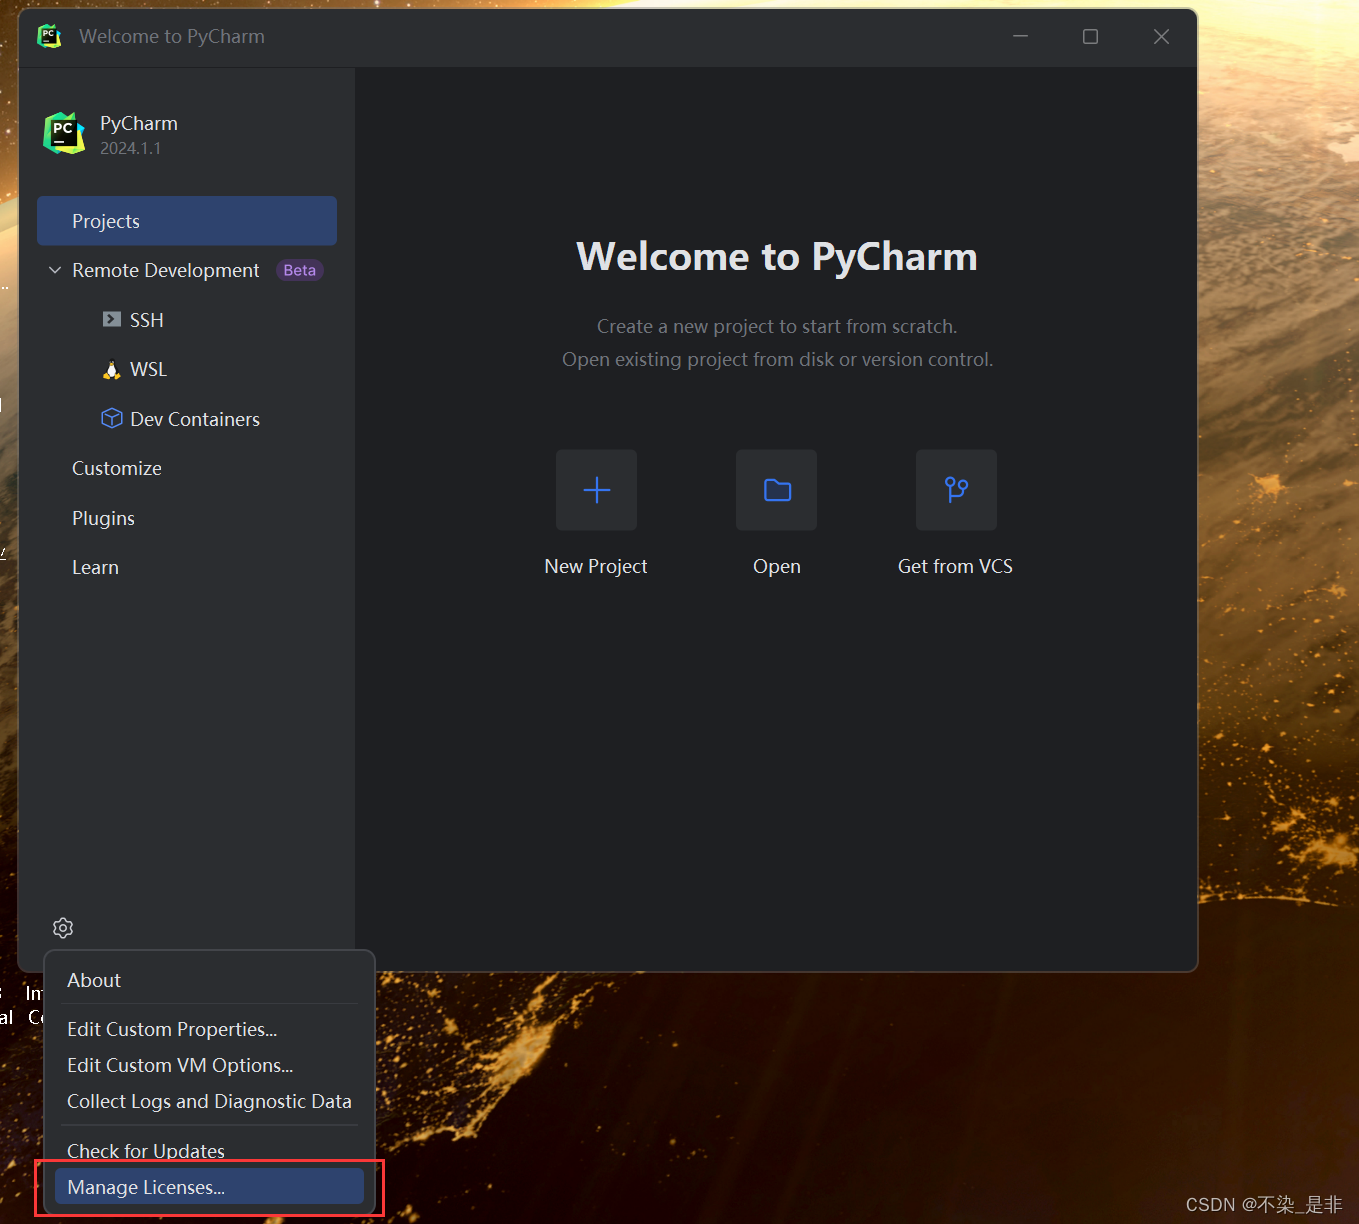Open the settings gear icon
1359x1224 pixels.
pos(63,928)
